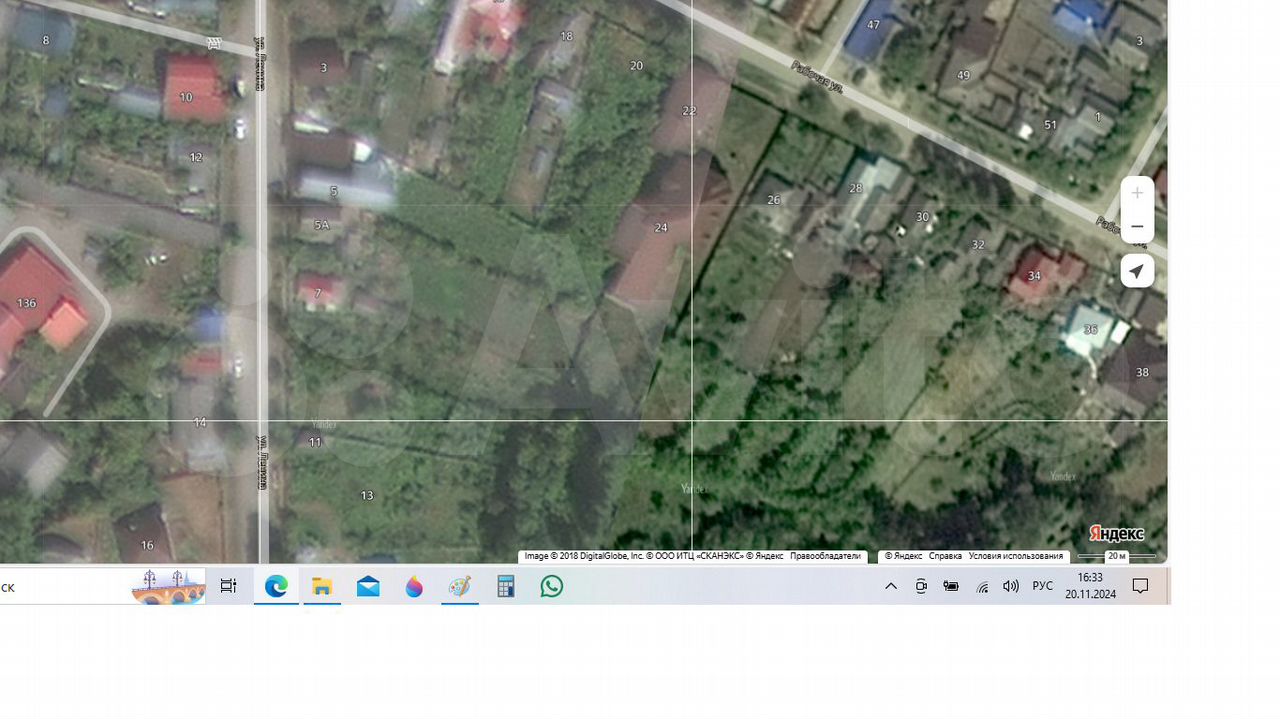
Task: Open File Explorer from taskbar
Action: pos(322,587)
